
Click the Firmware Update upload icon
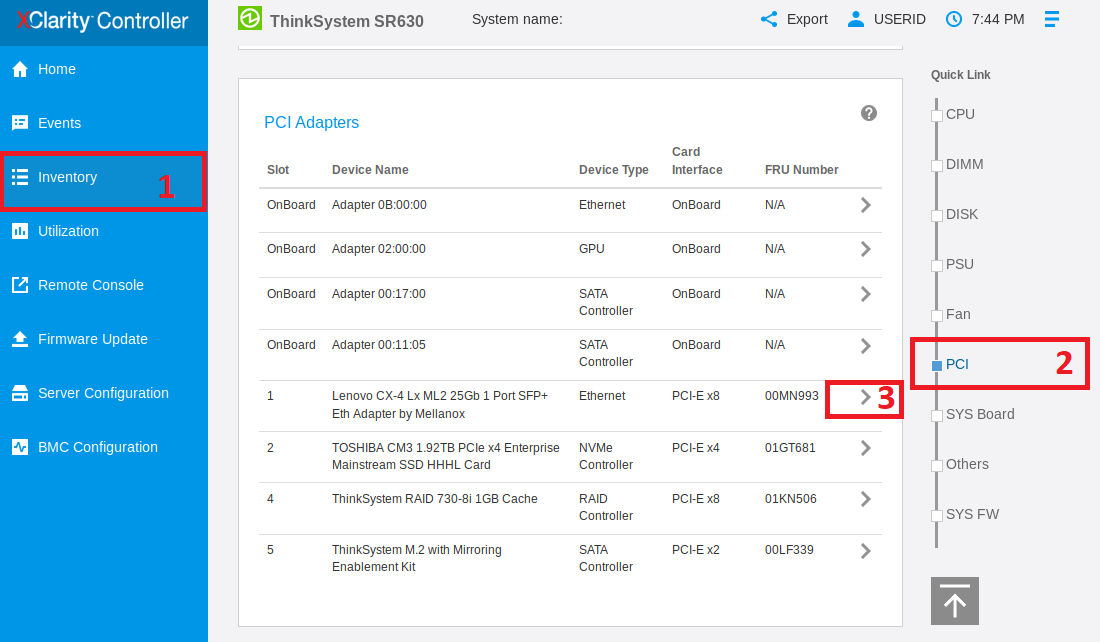pos(20,339)
